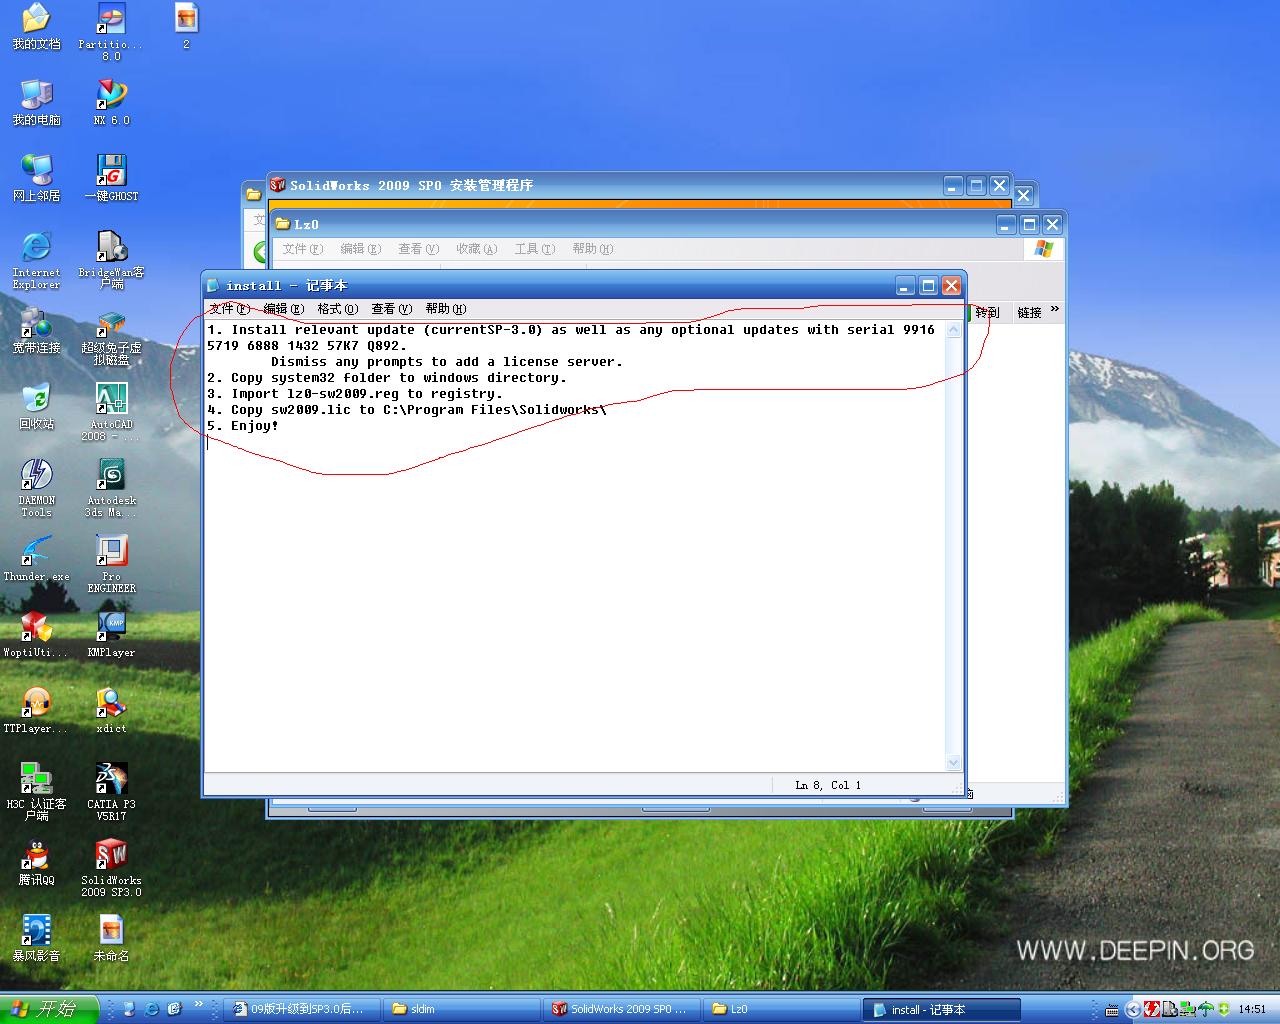Select the 一键GHOST desktop icon

click(111, 178)
